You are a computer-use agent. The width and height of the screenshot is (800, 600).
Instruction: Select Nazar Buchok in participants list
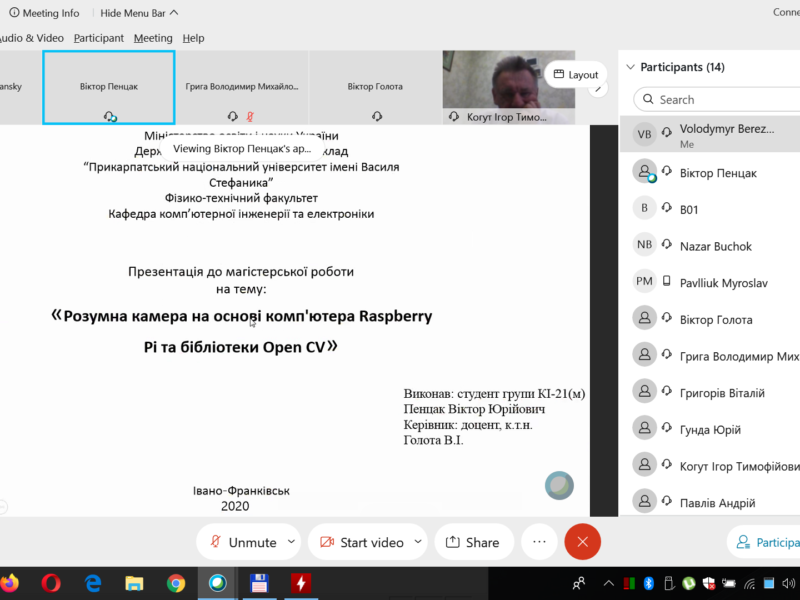pos(715,246)
